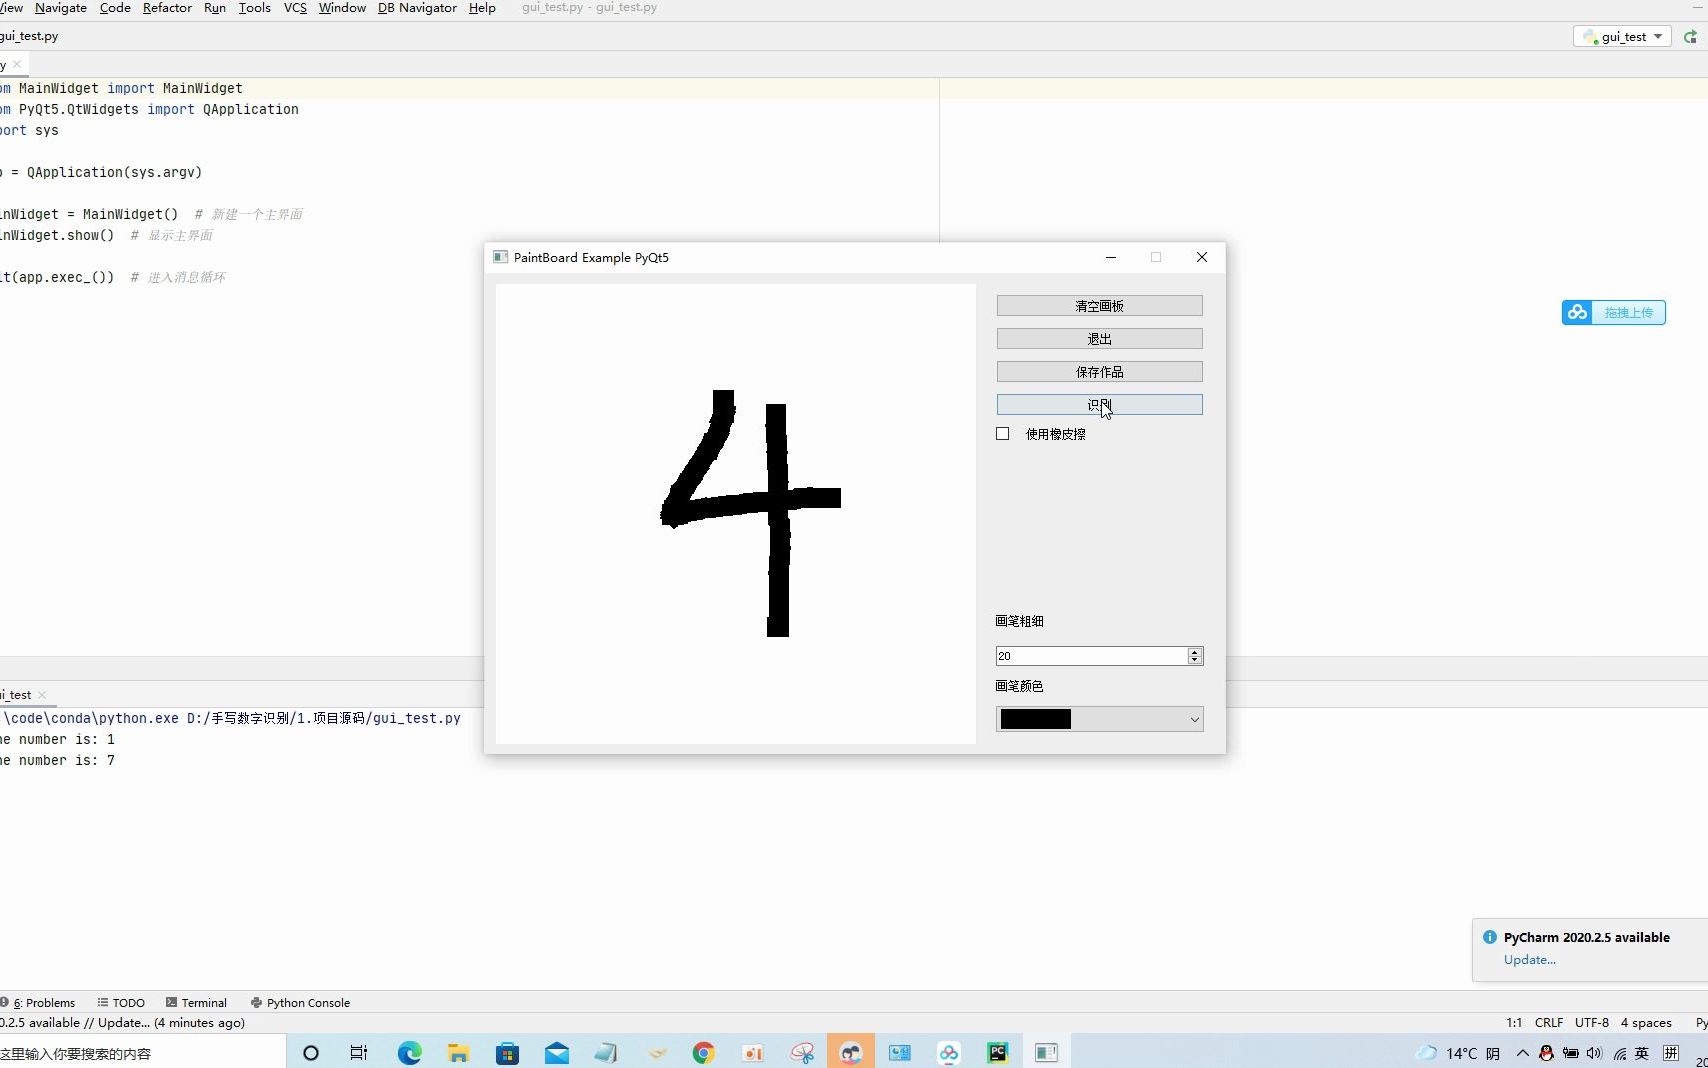Click the battery tray icon

tap(1571, 1053)
